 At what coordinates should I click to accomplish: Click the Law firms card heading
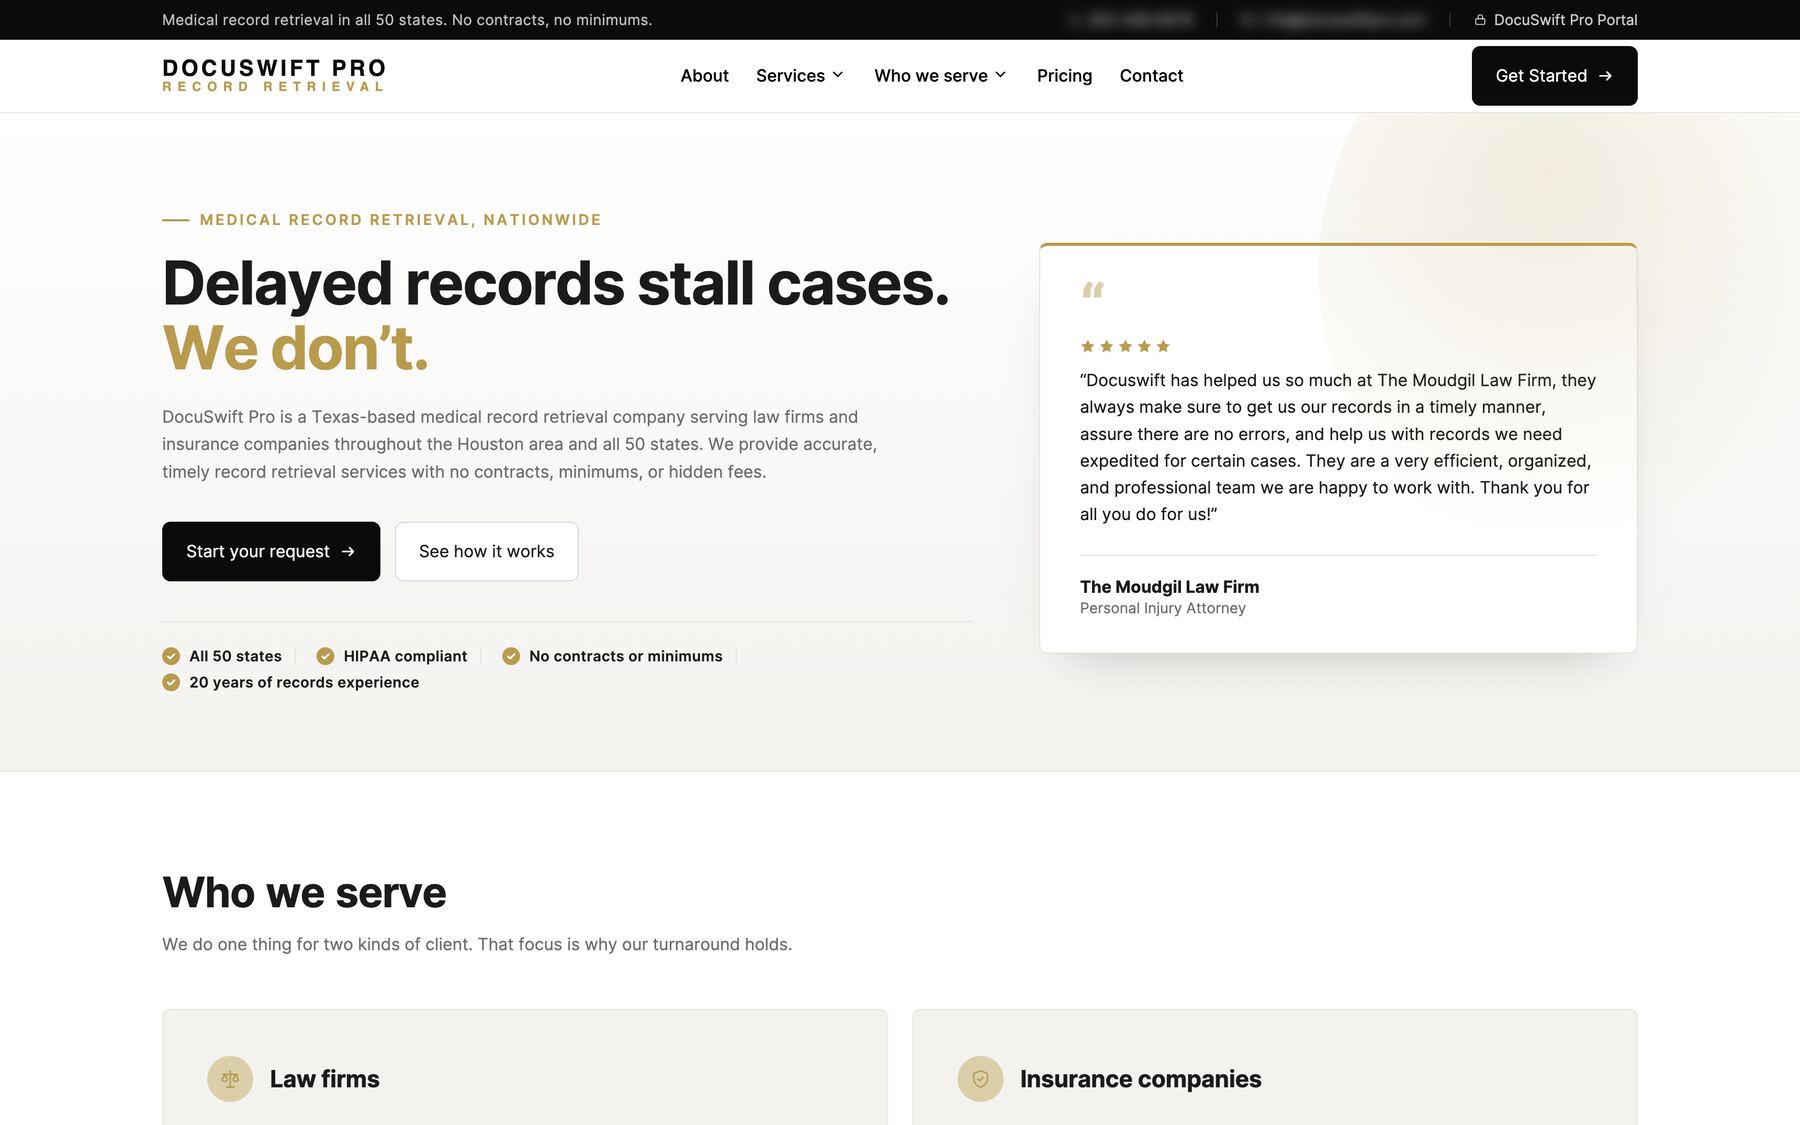(325, 1079)
